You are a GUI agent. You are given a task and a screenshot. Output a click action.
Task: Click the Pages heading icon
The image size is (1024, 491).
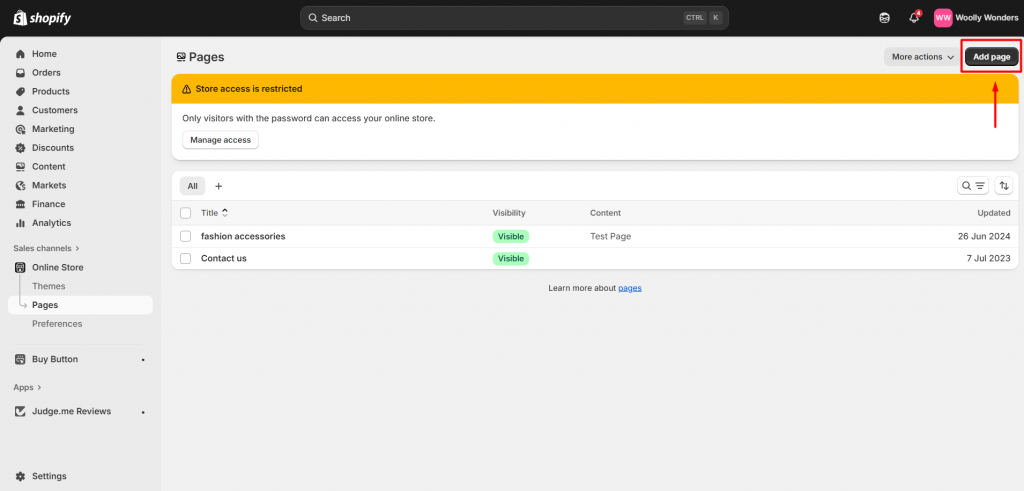click(x=182, y=57)
